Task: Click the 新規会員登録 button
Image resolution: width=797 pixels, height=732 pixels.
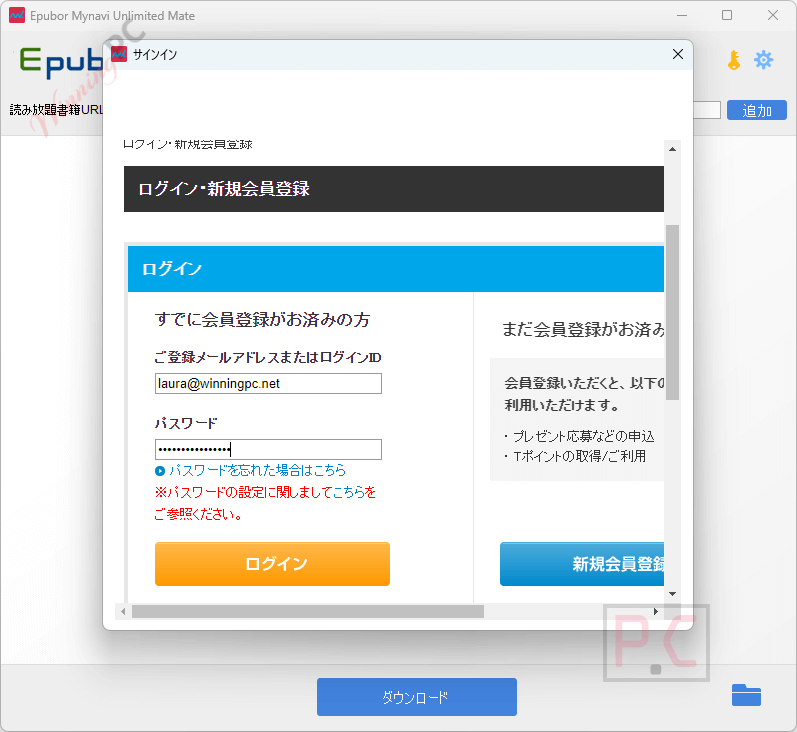Action: pos(582,564)
